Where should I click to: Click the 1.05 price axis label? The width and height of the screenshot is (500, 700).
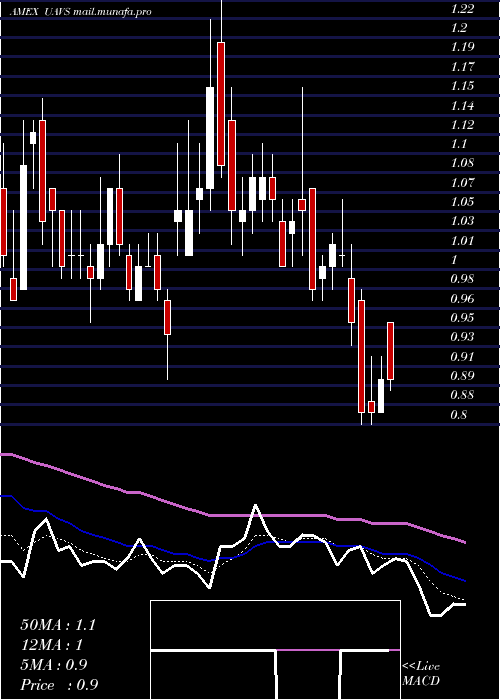(x=462, y=202)
